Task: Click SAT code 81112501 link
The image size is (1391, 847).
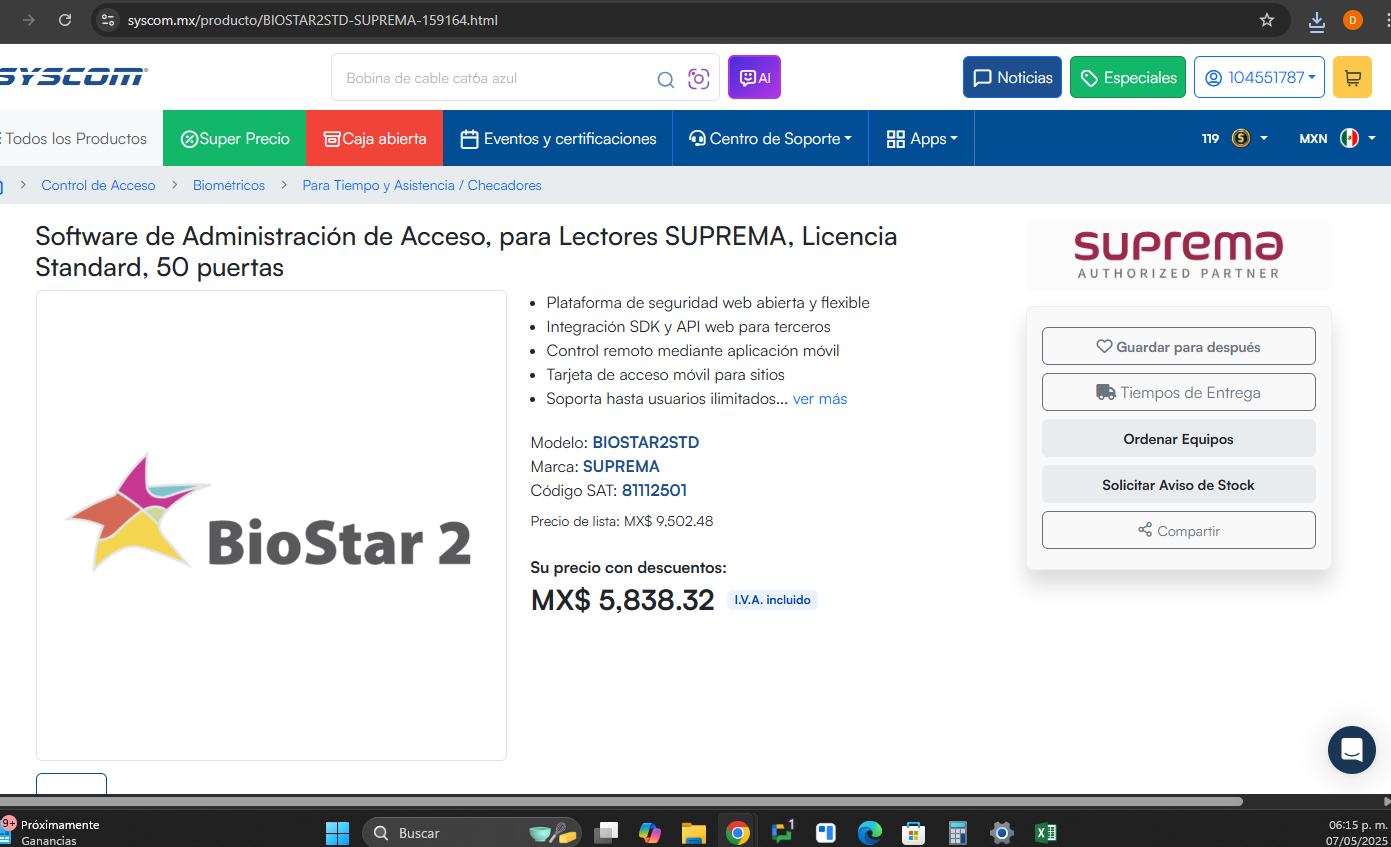Action: tap(654, 490)
